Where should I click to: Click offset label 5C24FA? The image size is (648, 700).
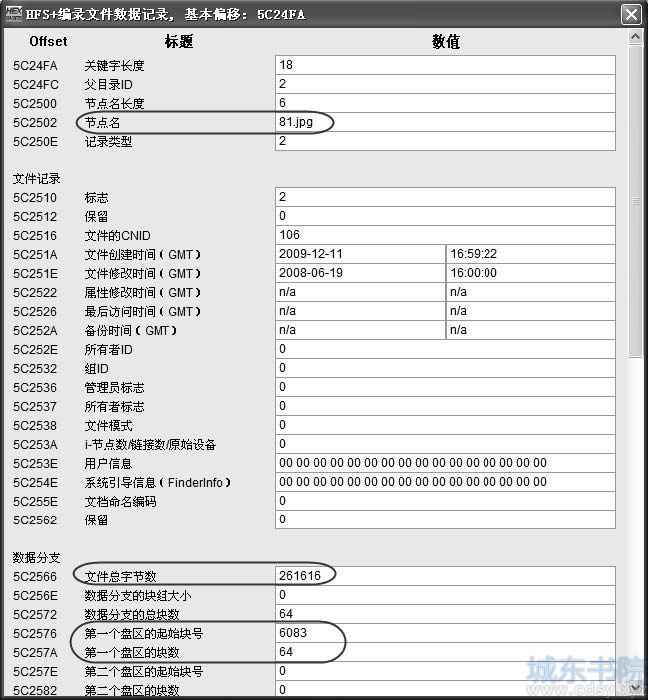[35, 66]
